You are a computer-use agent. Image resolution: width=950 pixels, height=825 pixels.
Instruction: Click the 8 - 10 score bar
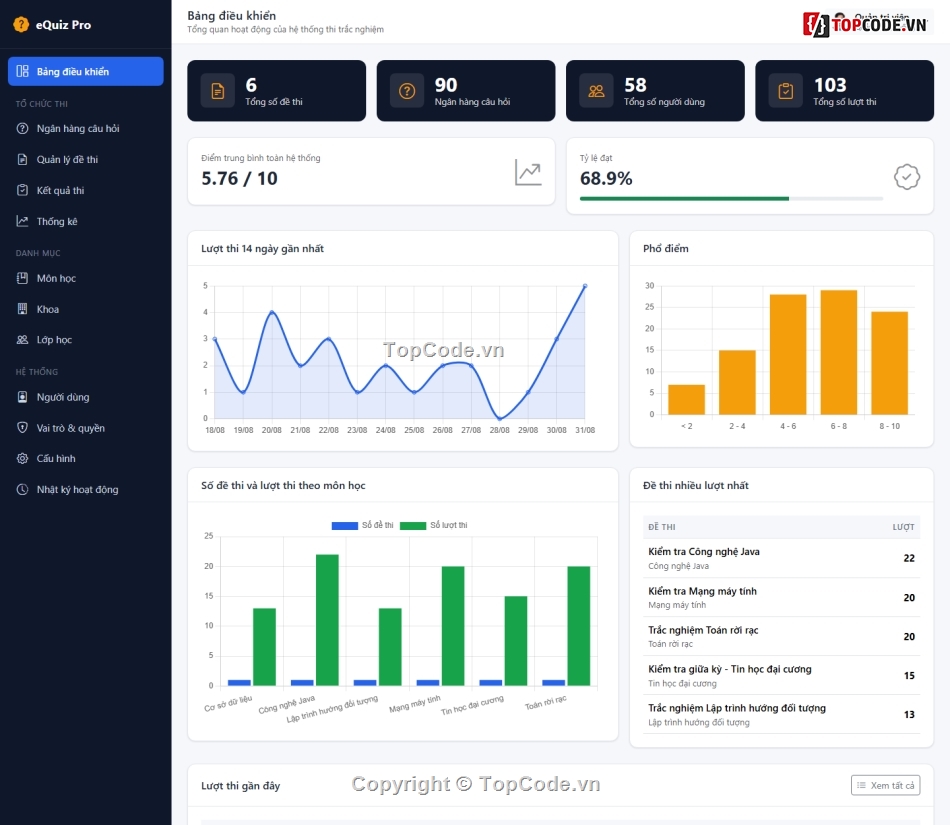pyautogui.click(x=889, y=363)
